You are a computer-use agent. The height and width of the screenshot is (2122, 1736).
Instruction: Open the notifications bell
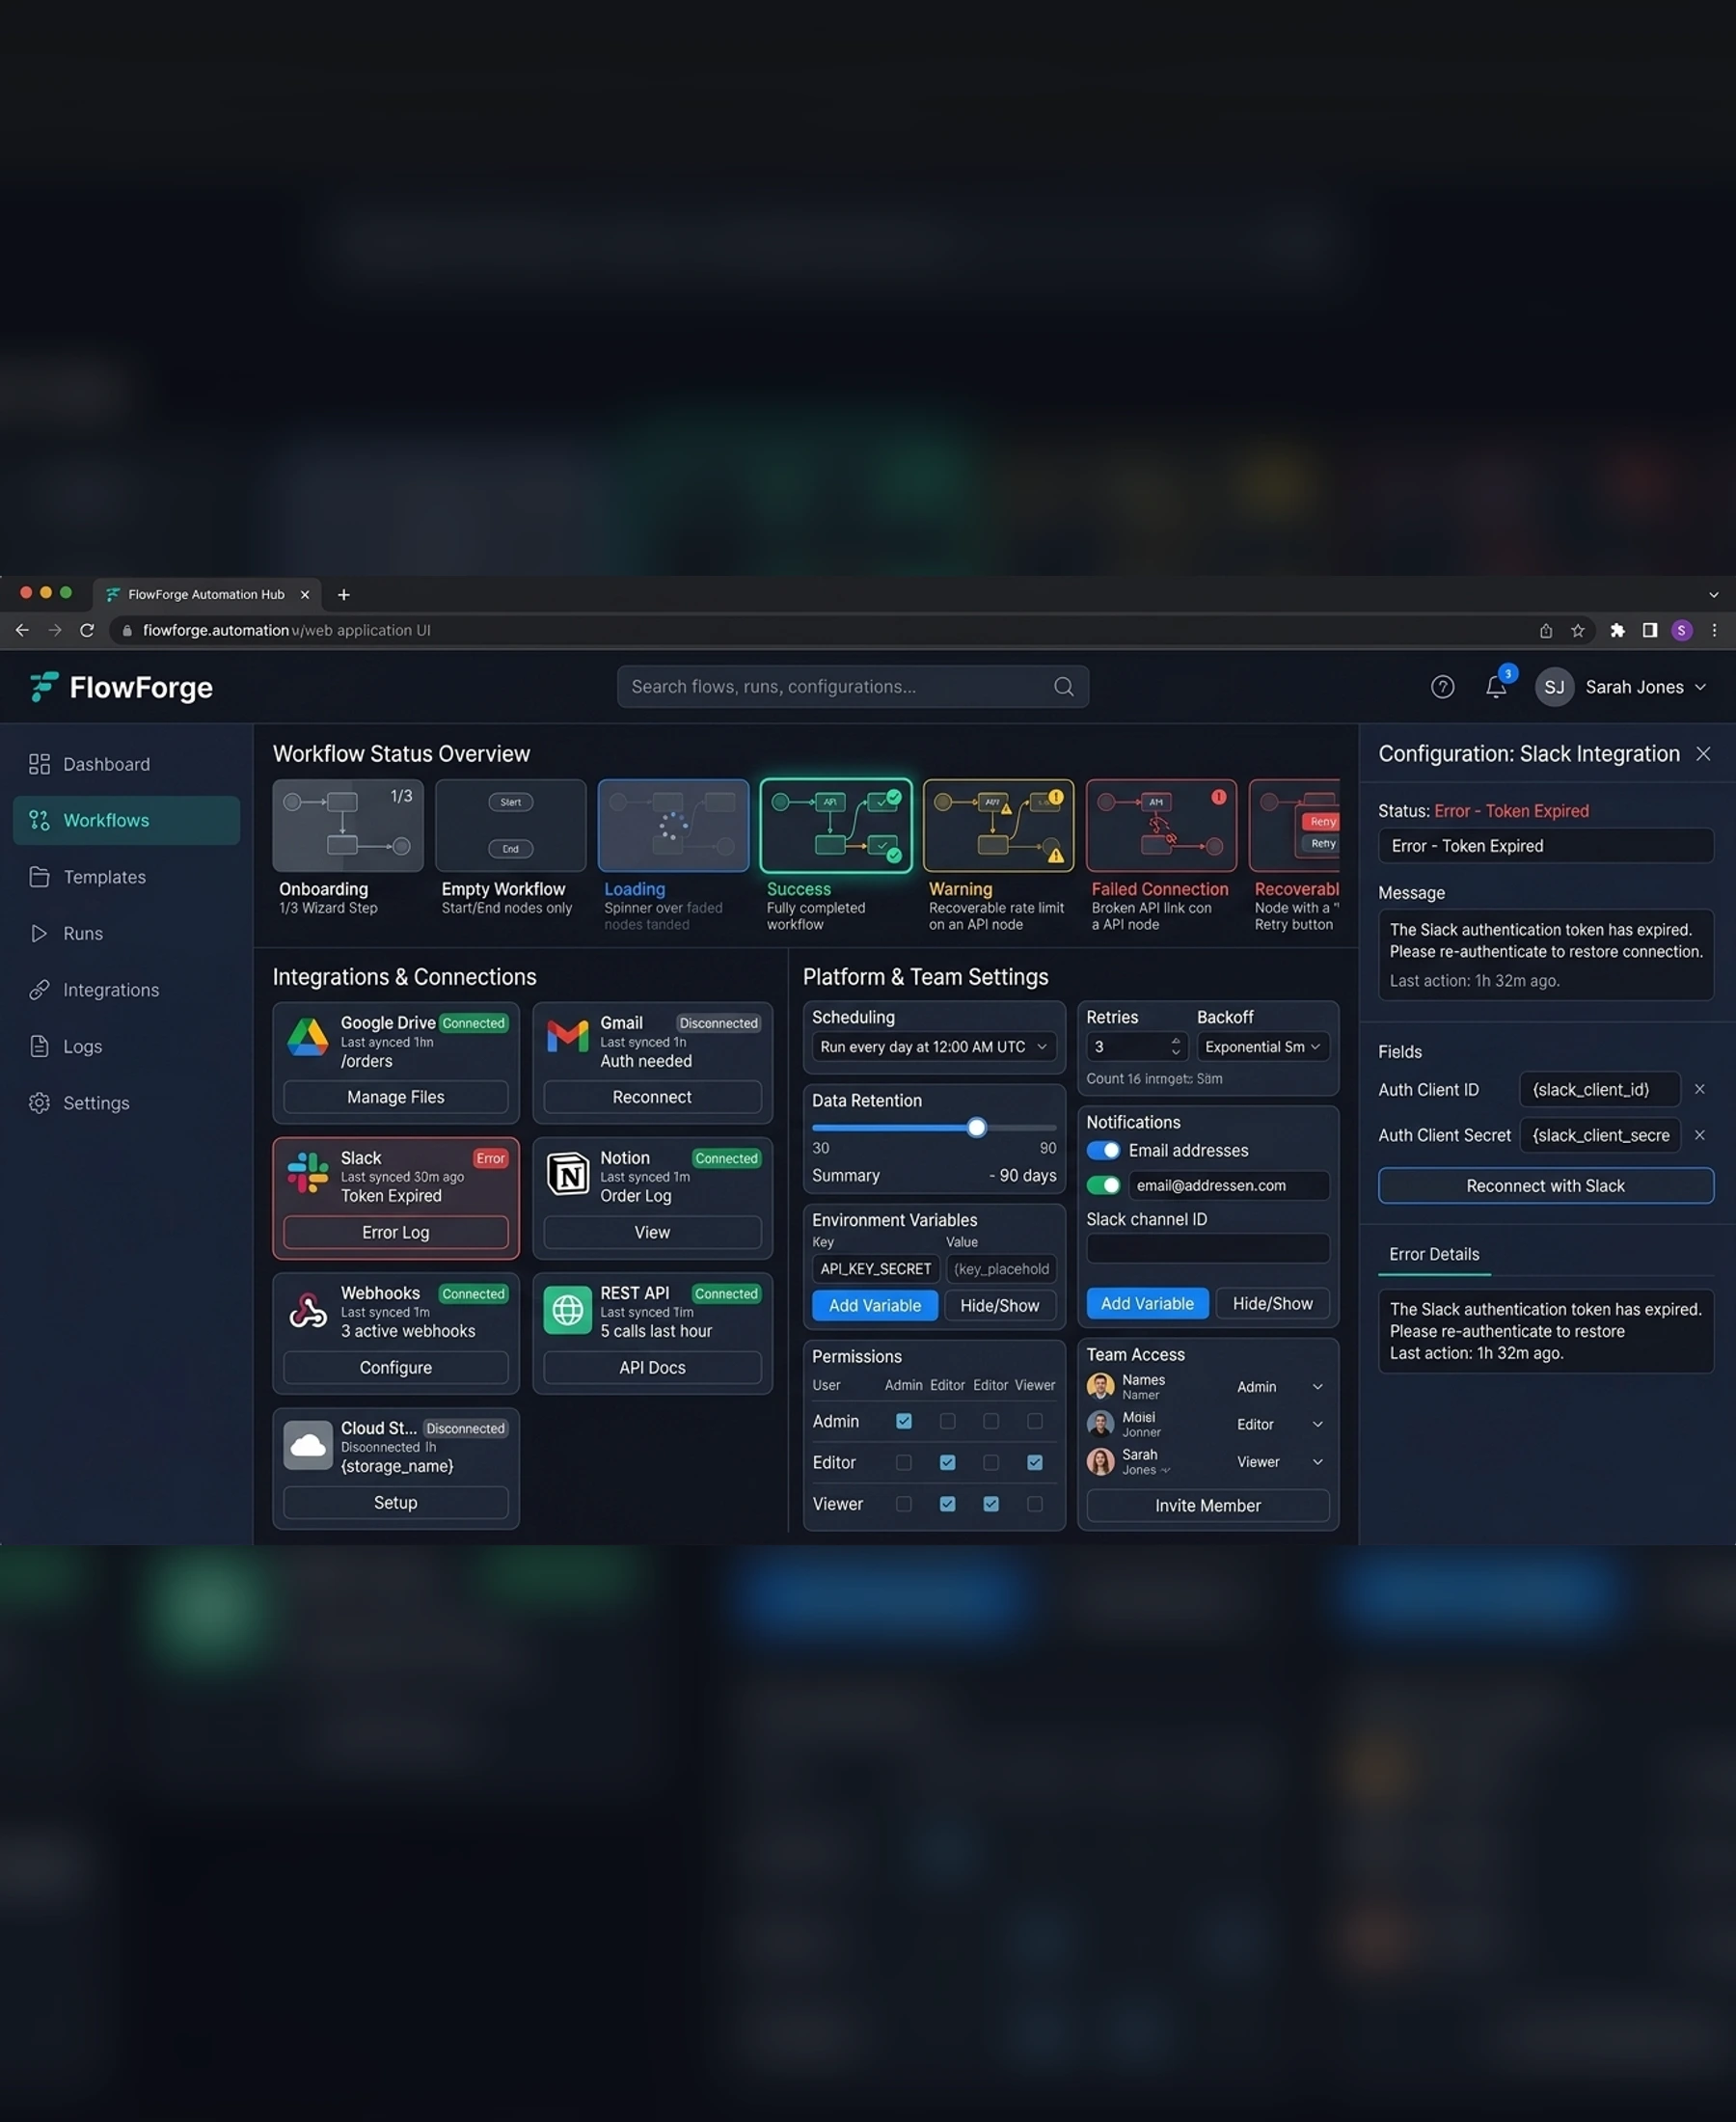1496,686
